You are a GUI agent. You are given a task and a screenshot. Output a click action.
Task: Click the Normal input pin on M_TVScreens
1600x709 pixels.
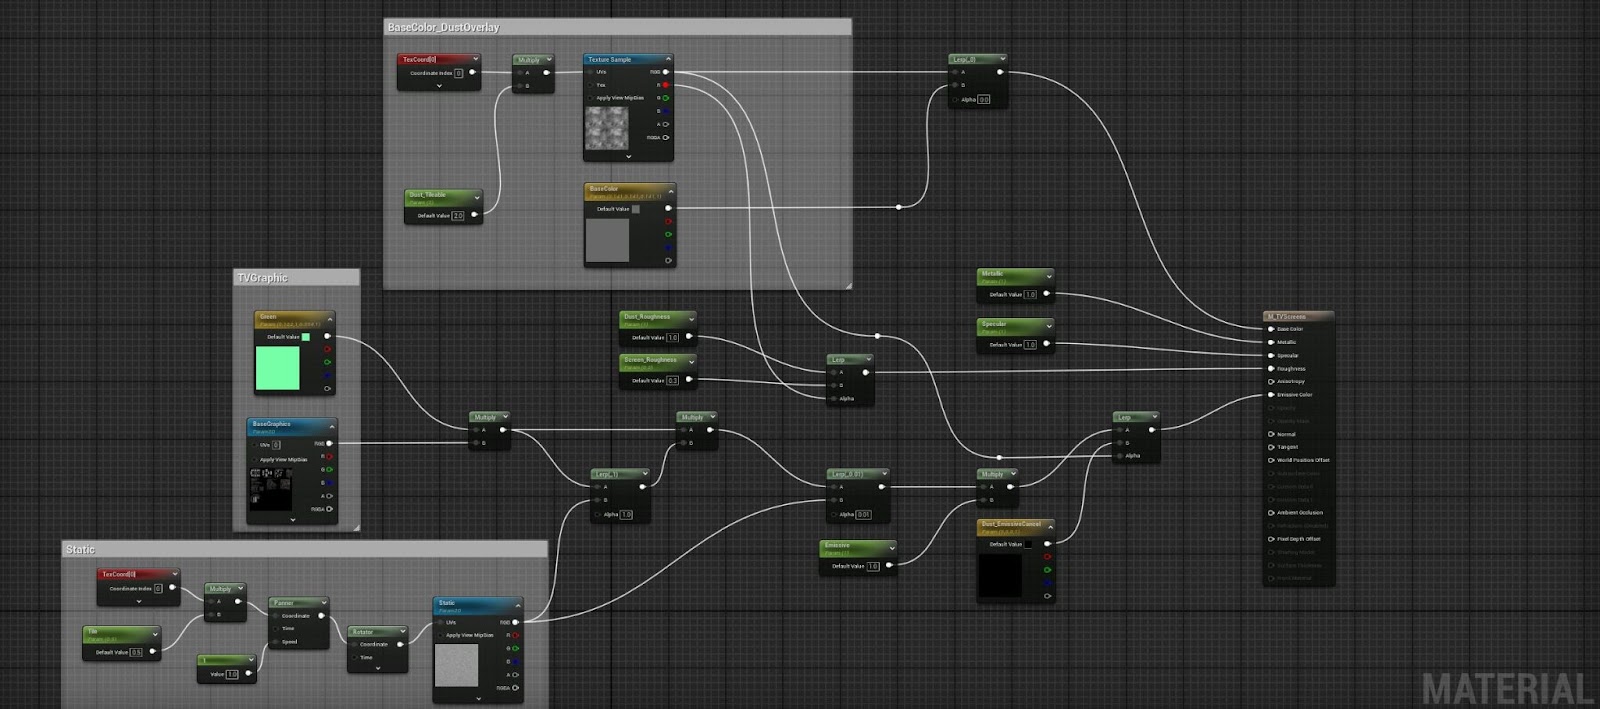[1271, 434]
